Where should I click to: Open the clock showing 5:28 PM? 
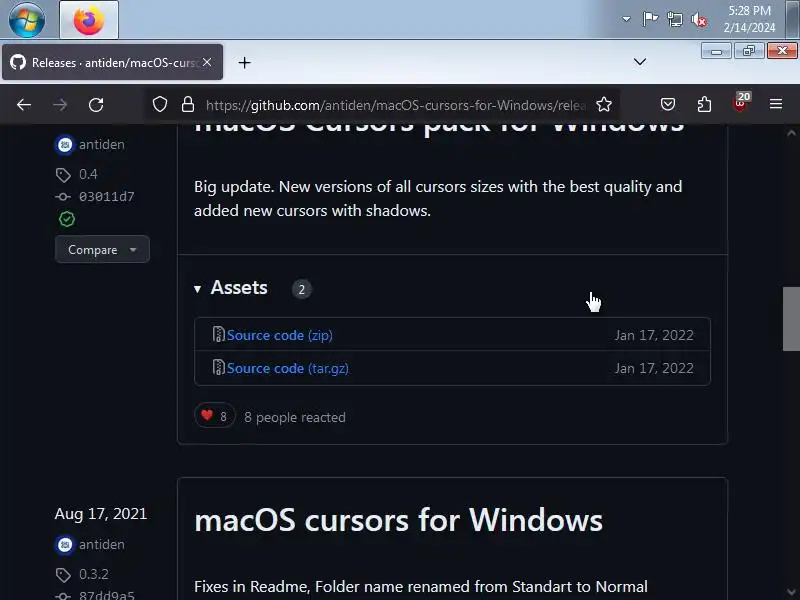tap(749, 19)
